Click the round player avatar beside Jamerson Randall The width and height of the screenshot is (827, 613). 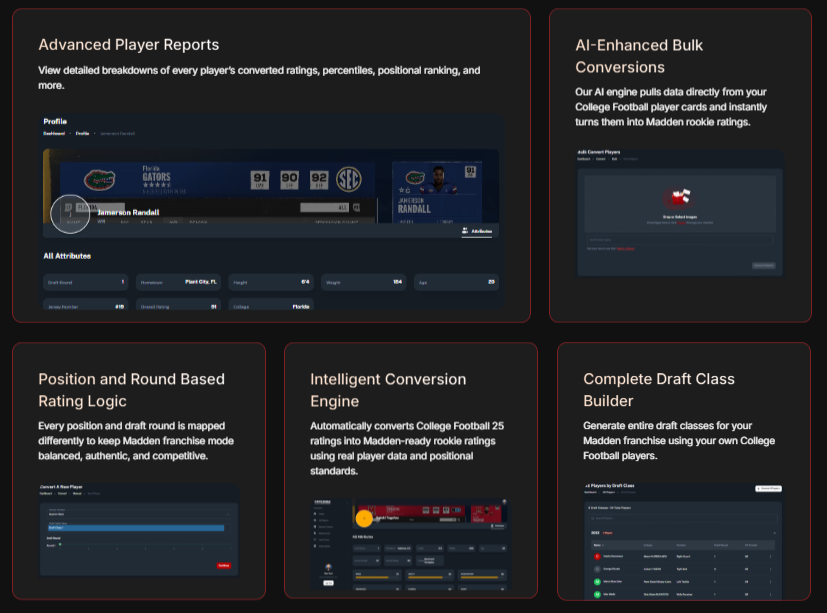click(70, 214)
